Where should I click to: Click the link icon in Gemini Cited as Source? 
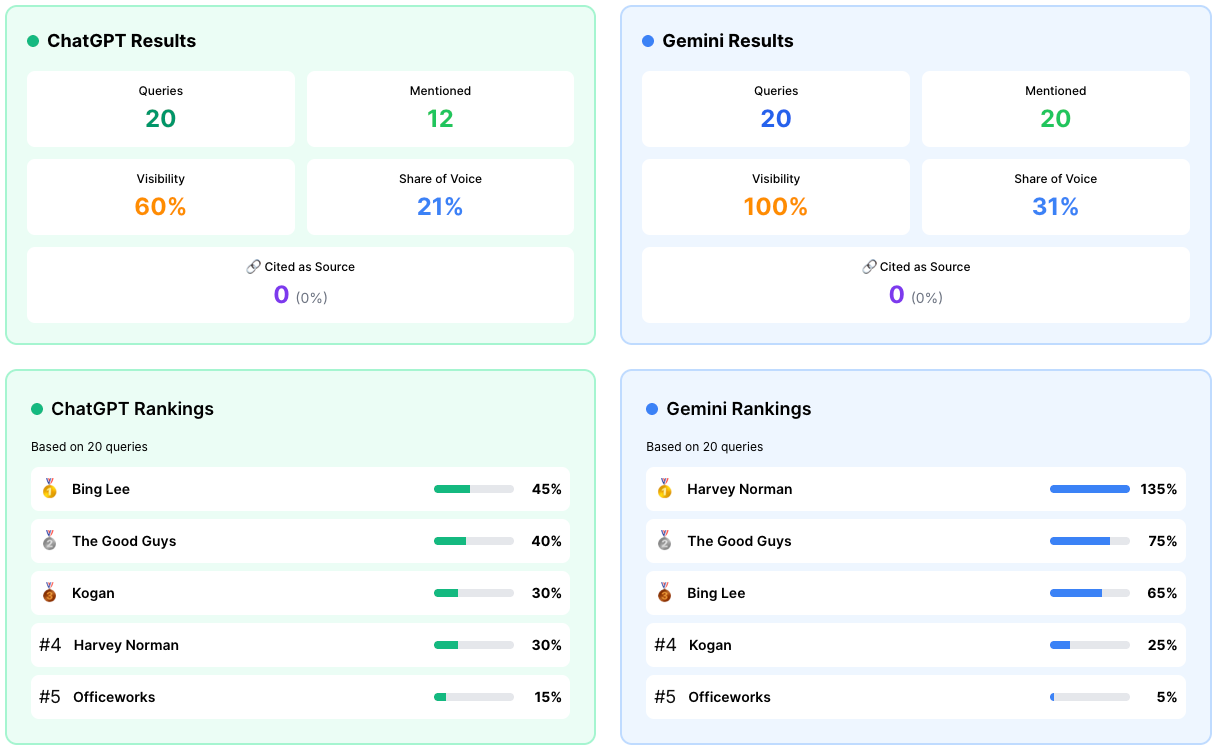pos(869,267)
